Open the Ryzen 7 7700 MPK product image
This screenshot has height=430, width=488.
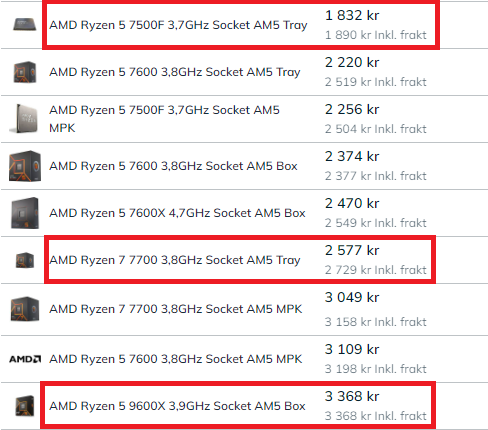[25, 309]
